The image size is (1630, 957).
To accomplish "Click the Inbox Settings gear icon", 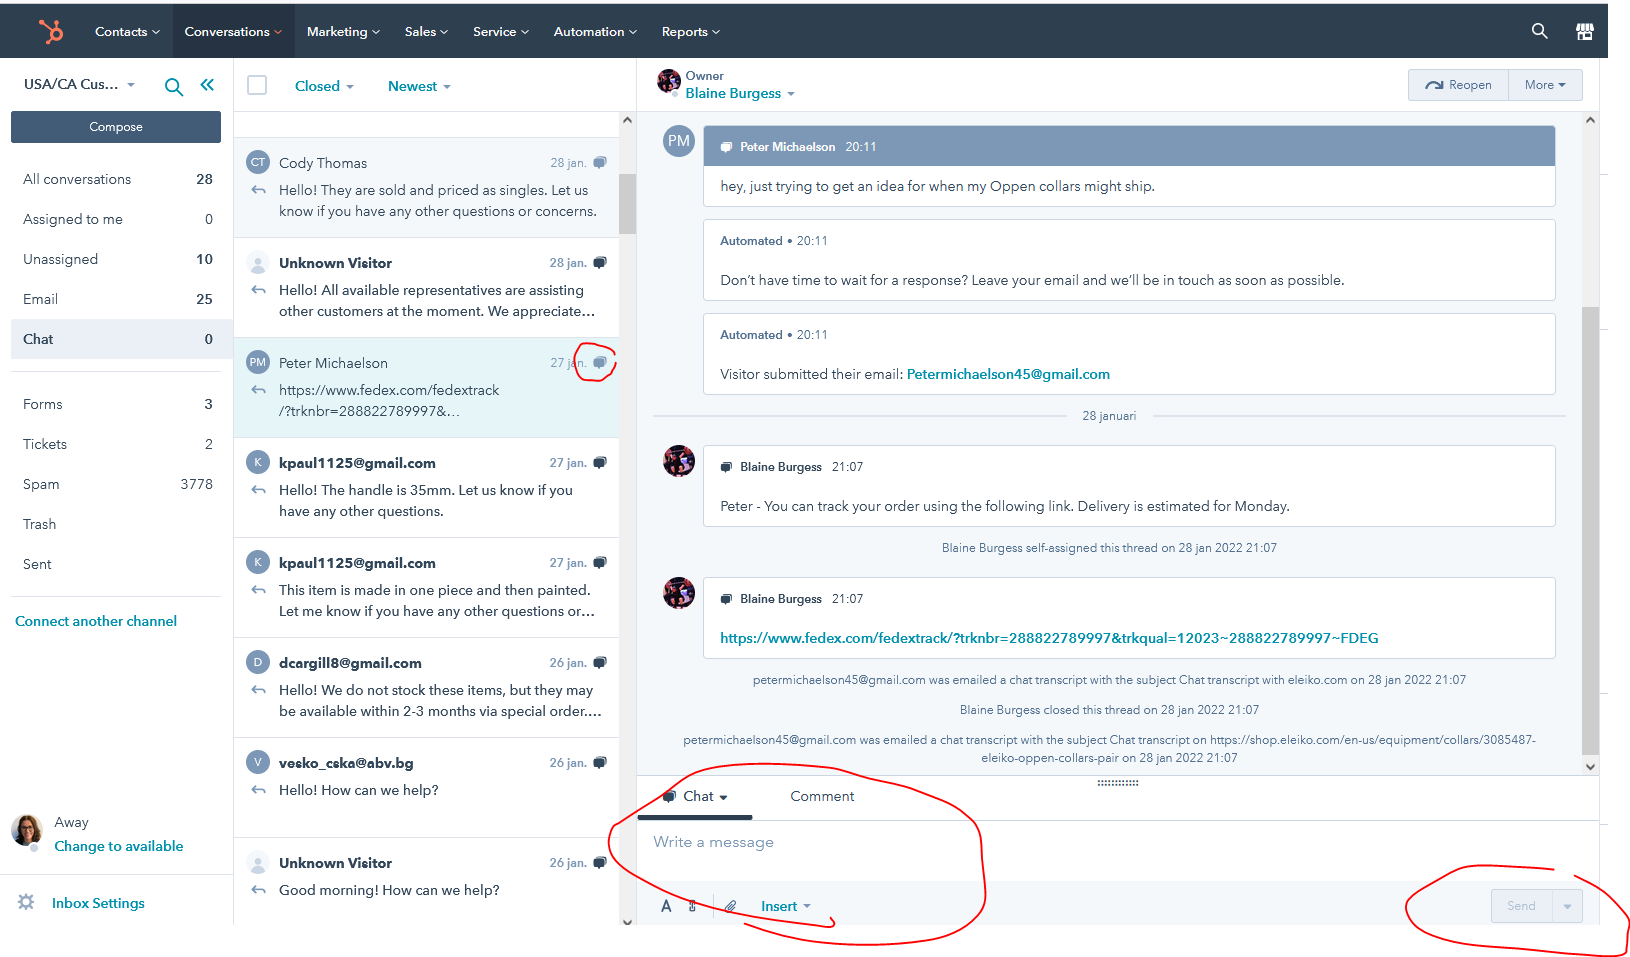I will [x=26, y=902].
